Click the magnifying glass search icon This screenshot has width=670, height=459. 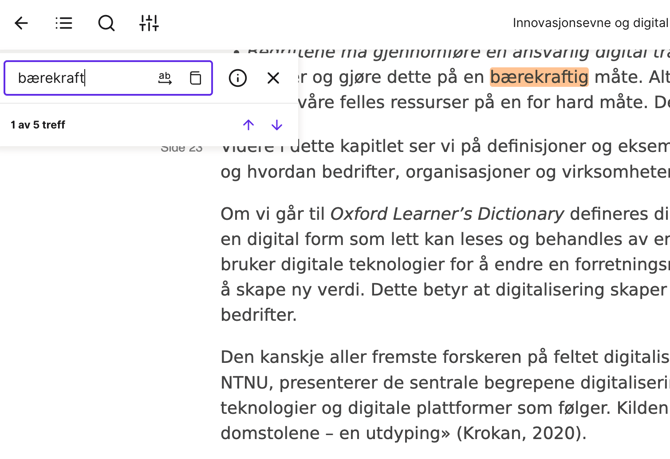106,23
